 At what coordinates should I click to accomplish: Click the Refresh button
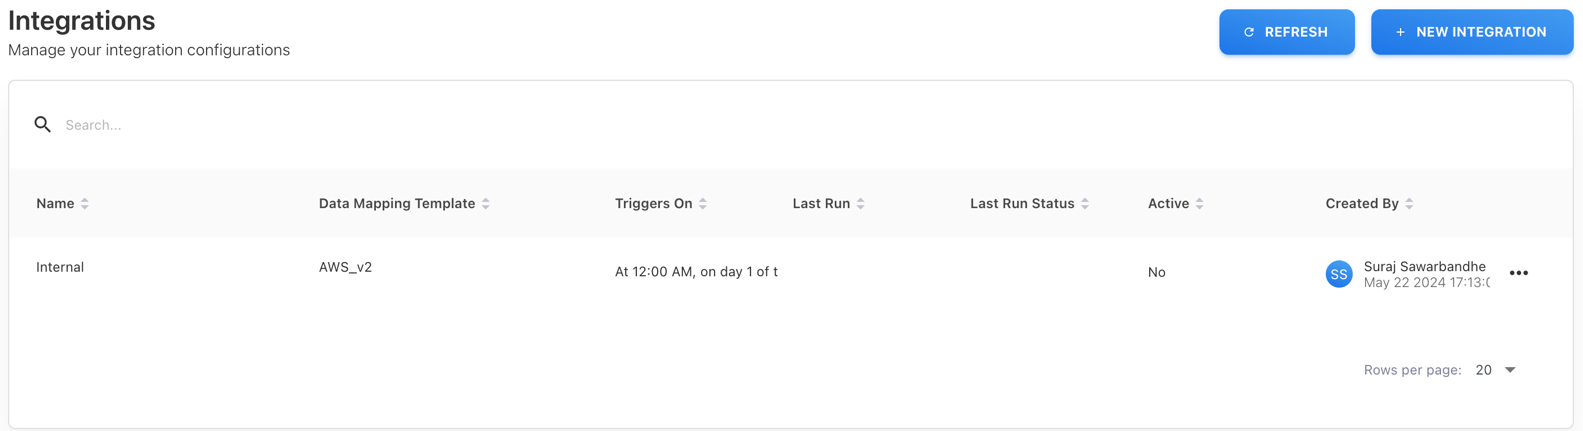pos(1286,32)
